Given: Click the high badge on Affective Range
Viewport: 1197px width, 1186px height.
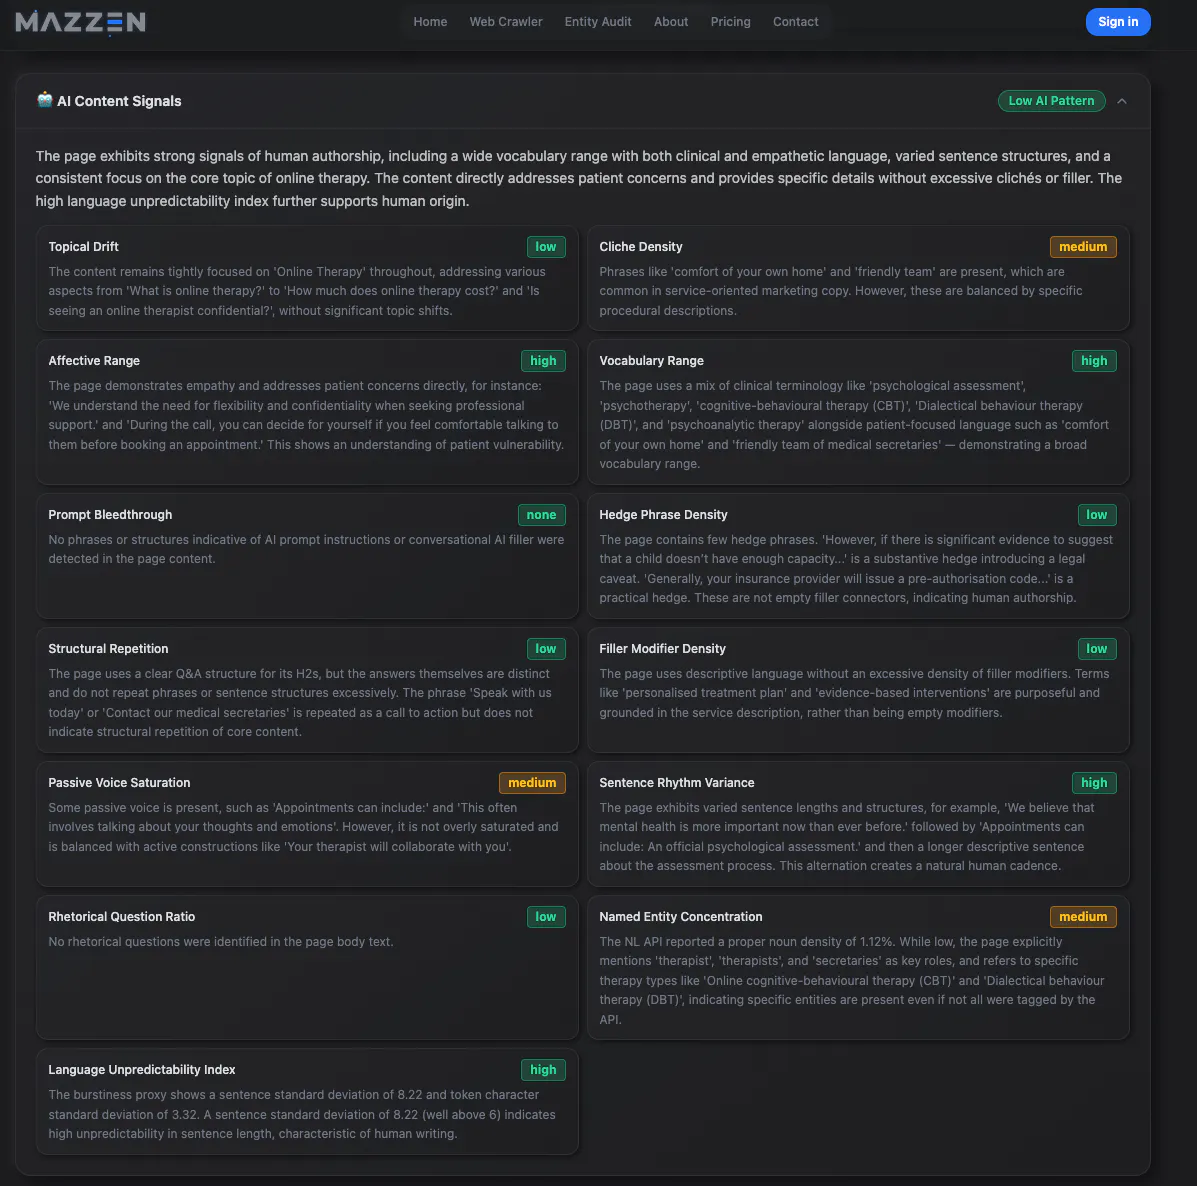Looking at the screenshot, I should click(x=543, y=360).
